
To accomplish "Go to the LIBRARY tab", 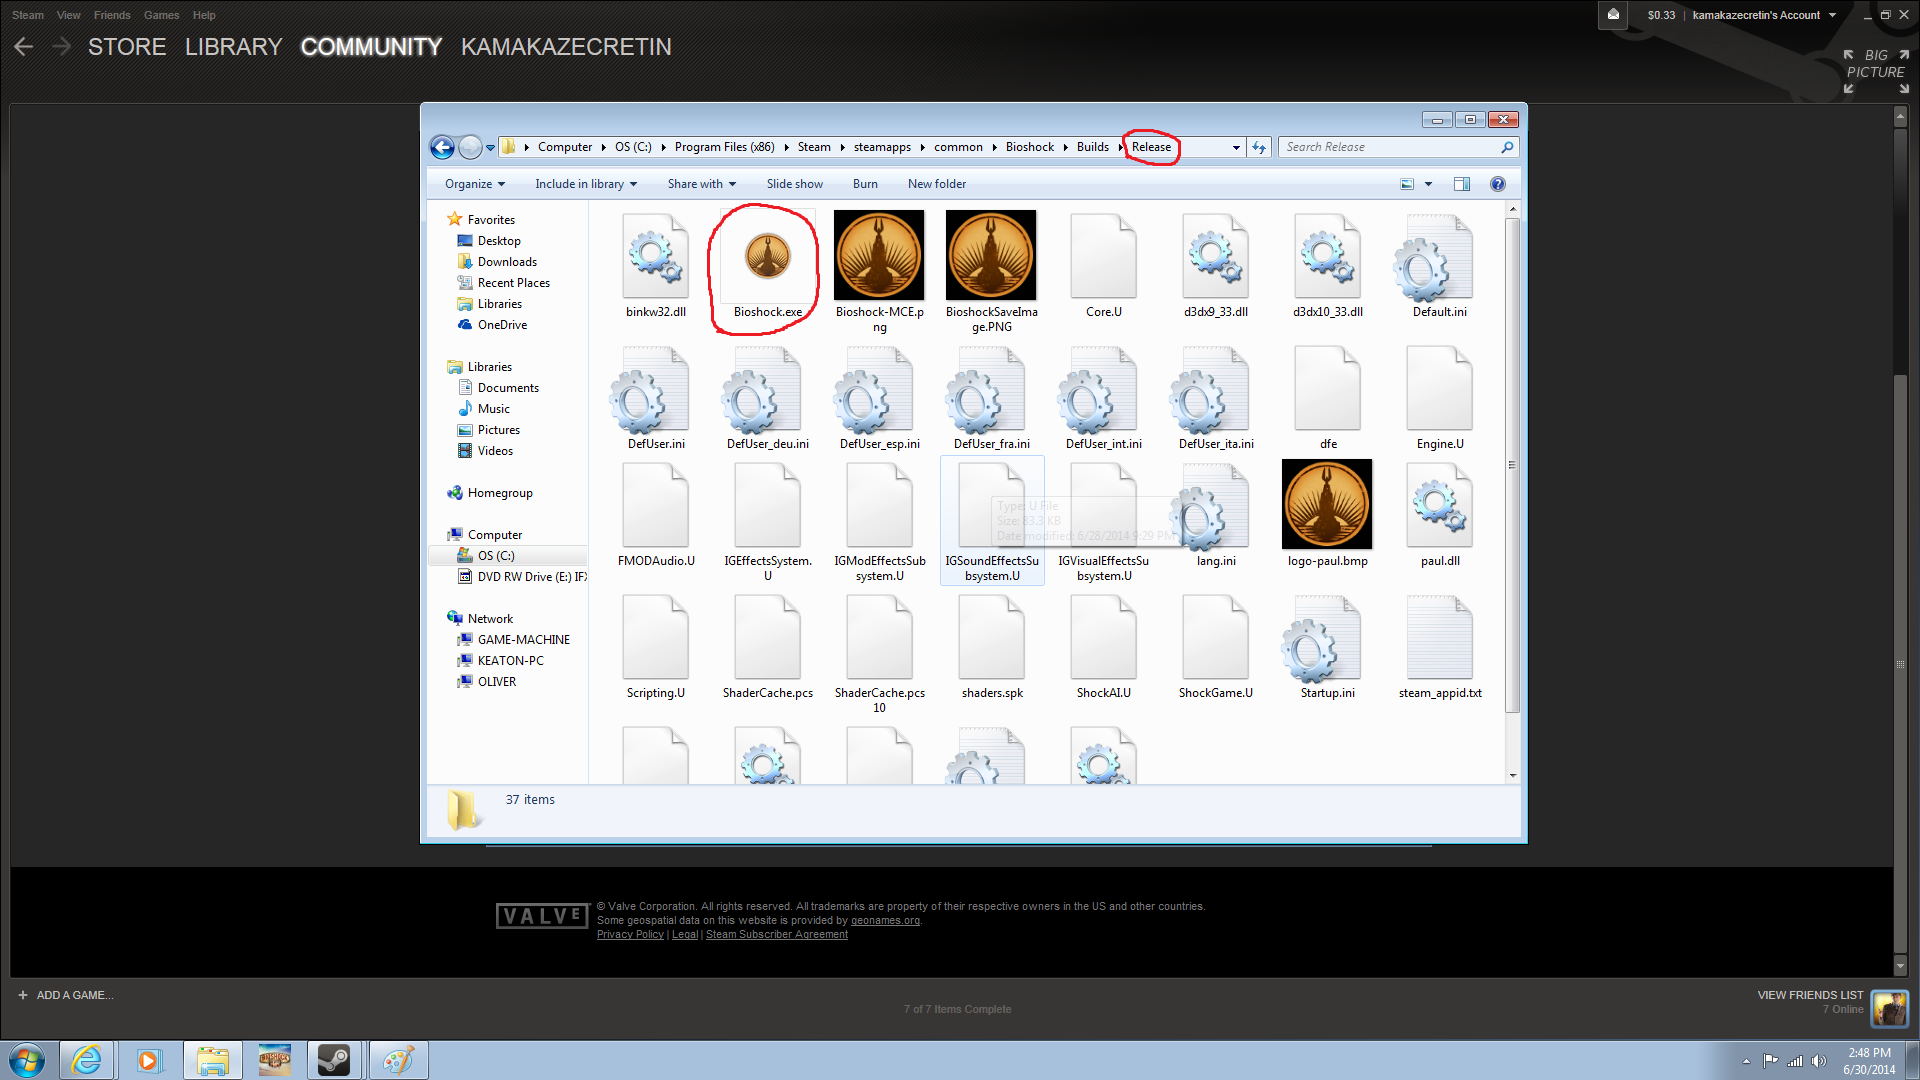I will [233, 47].
